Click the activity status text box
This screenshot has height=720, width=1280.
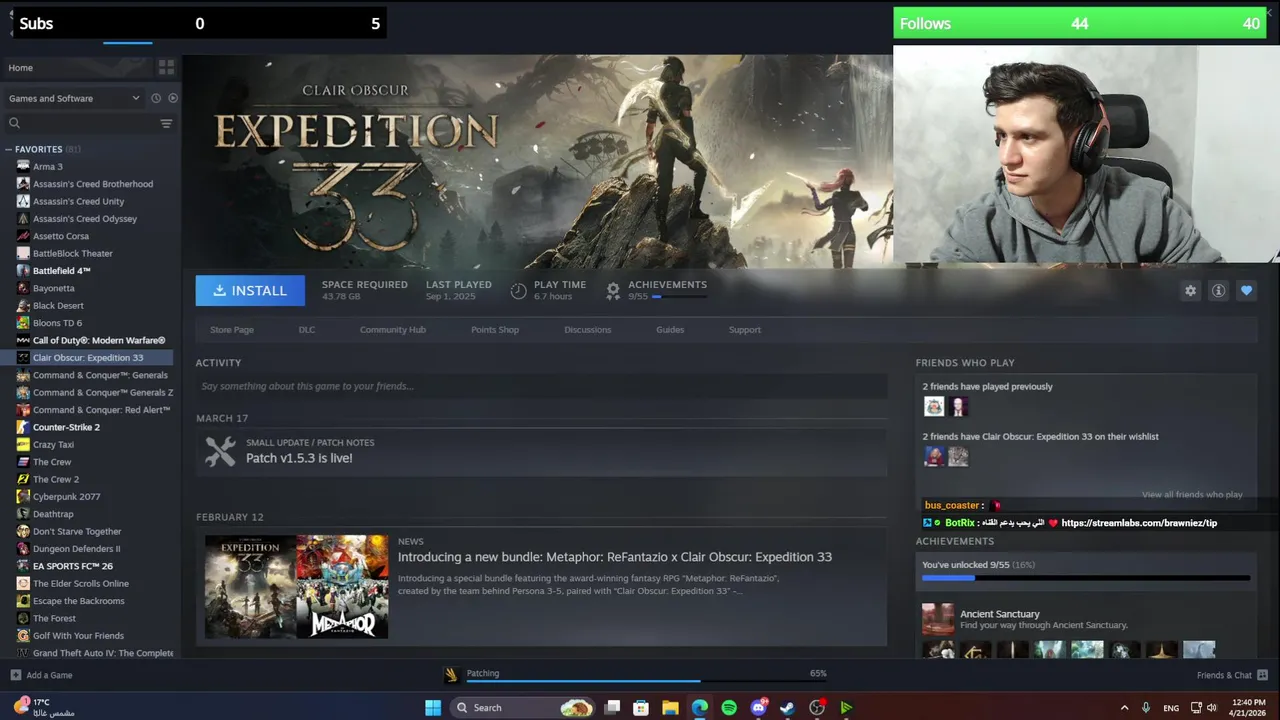[x=541, y=386]
